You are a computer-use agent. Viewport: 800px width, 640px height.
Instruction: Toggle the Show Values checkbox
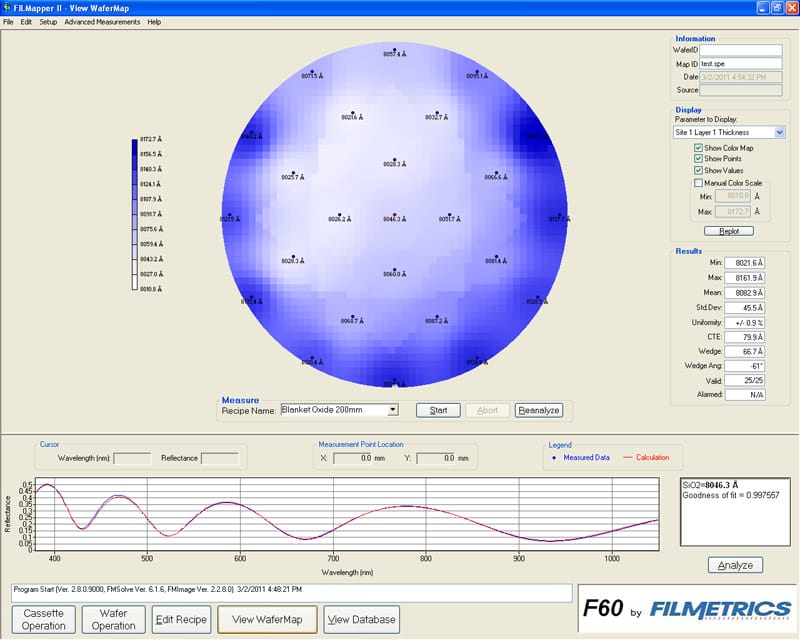click(x=698, y=171)
